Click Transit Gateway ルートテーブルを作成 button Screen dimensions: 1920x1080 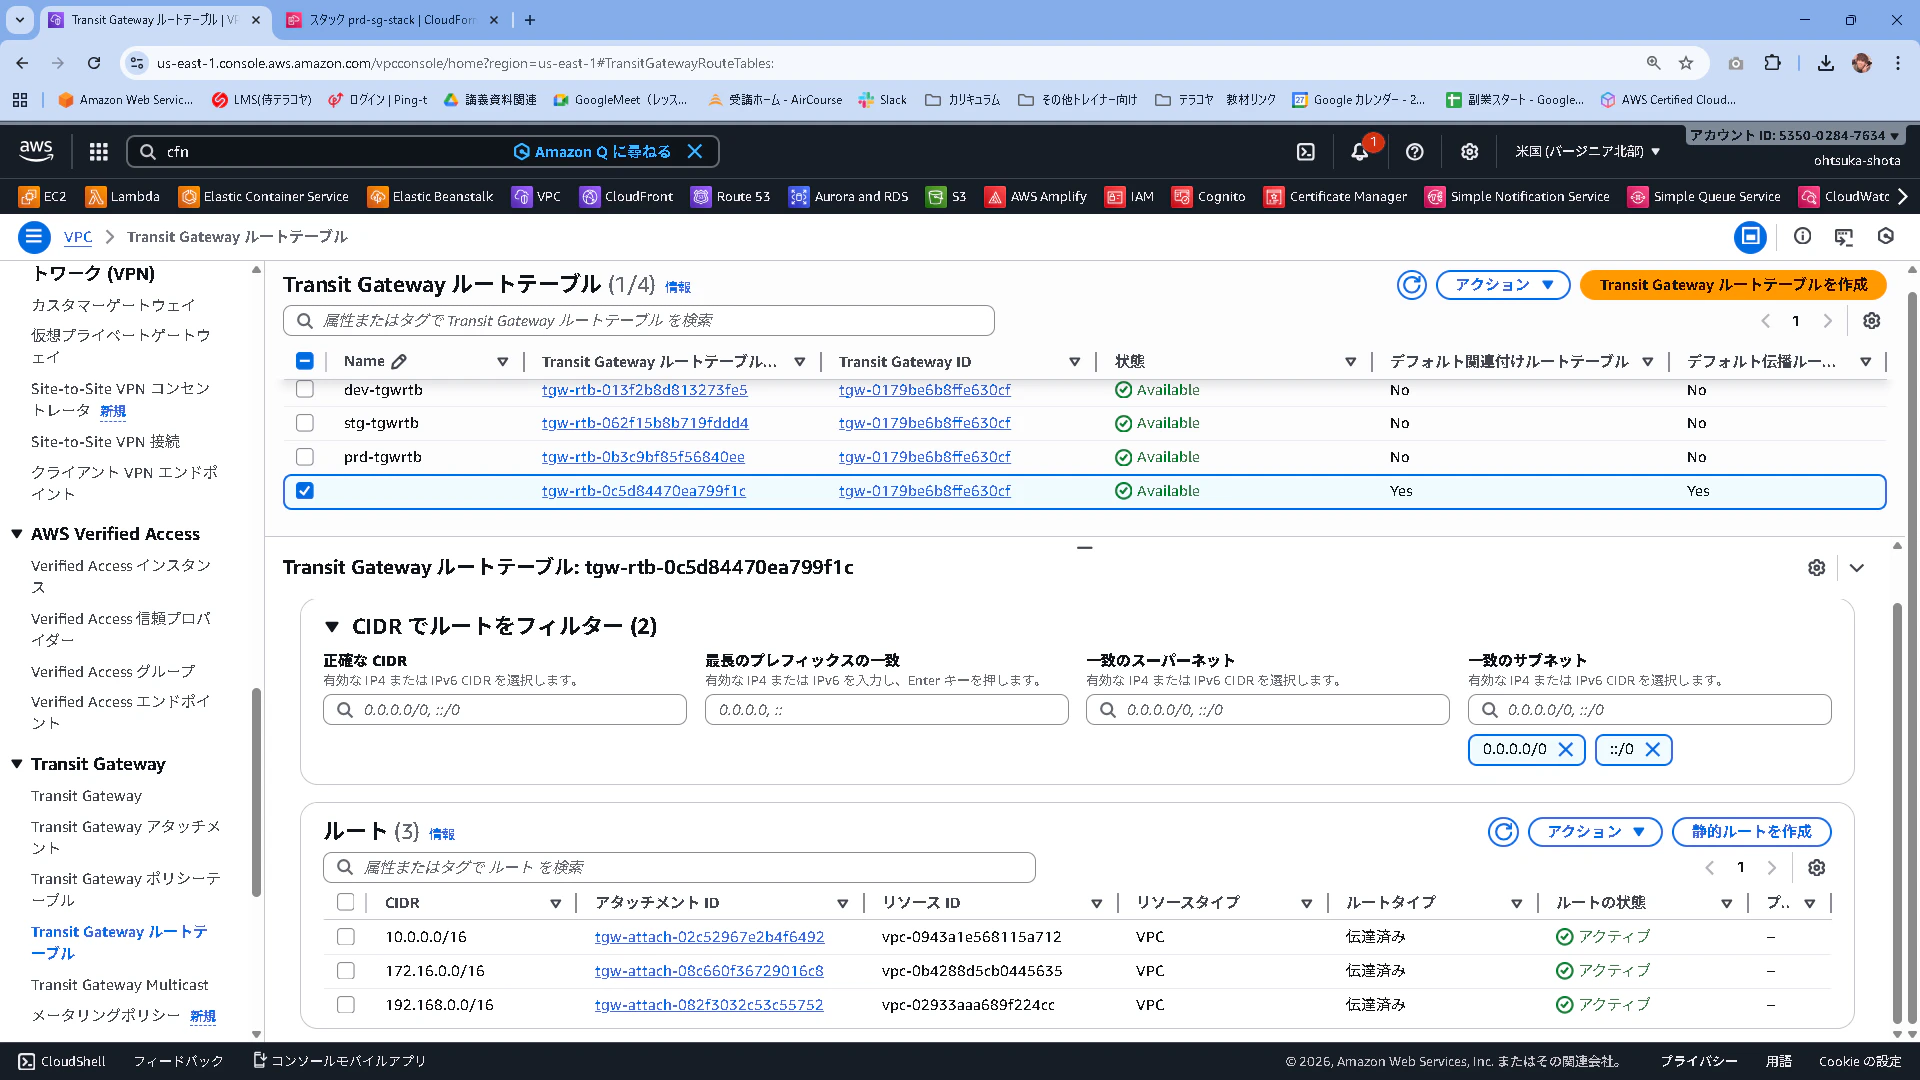tap(1733, 285)
